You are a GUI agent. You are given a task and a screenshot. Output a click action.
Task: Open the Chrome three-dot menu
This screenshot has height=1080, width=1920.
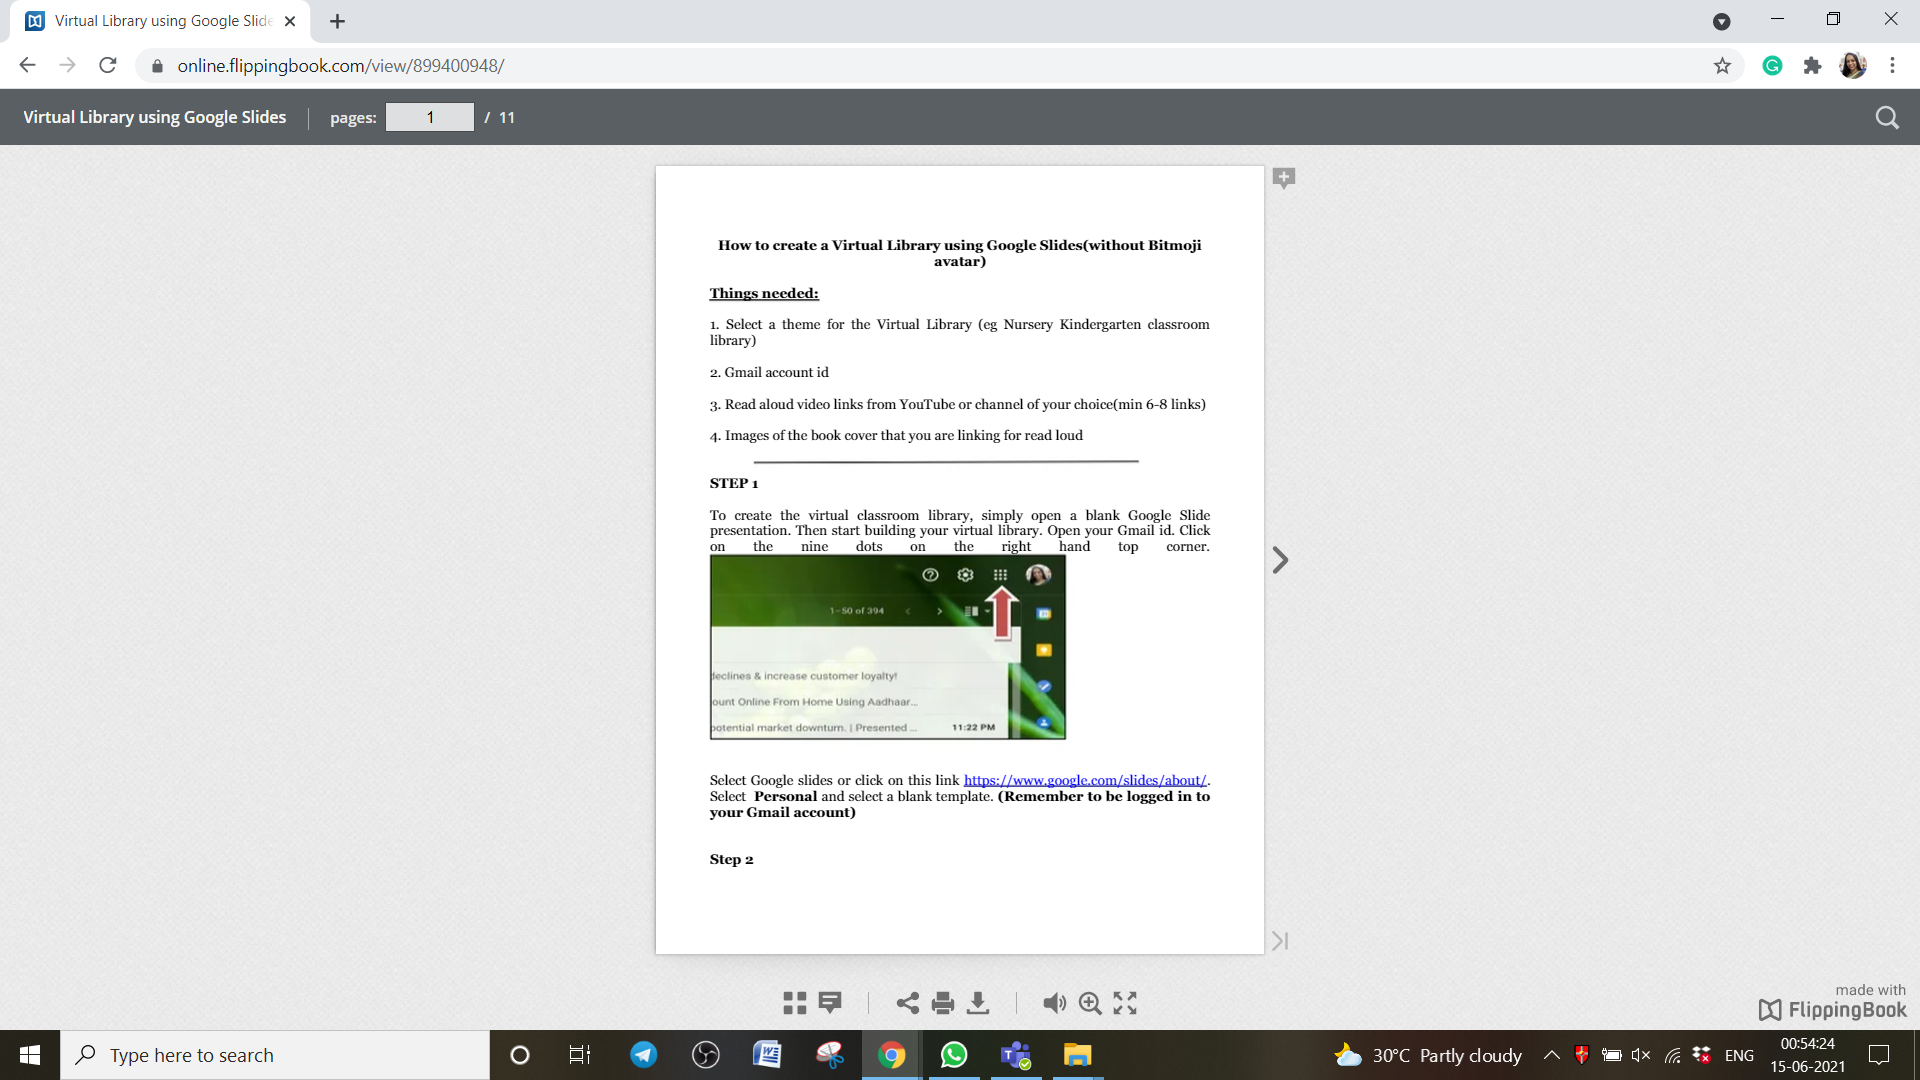point(1892,66)
